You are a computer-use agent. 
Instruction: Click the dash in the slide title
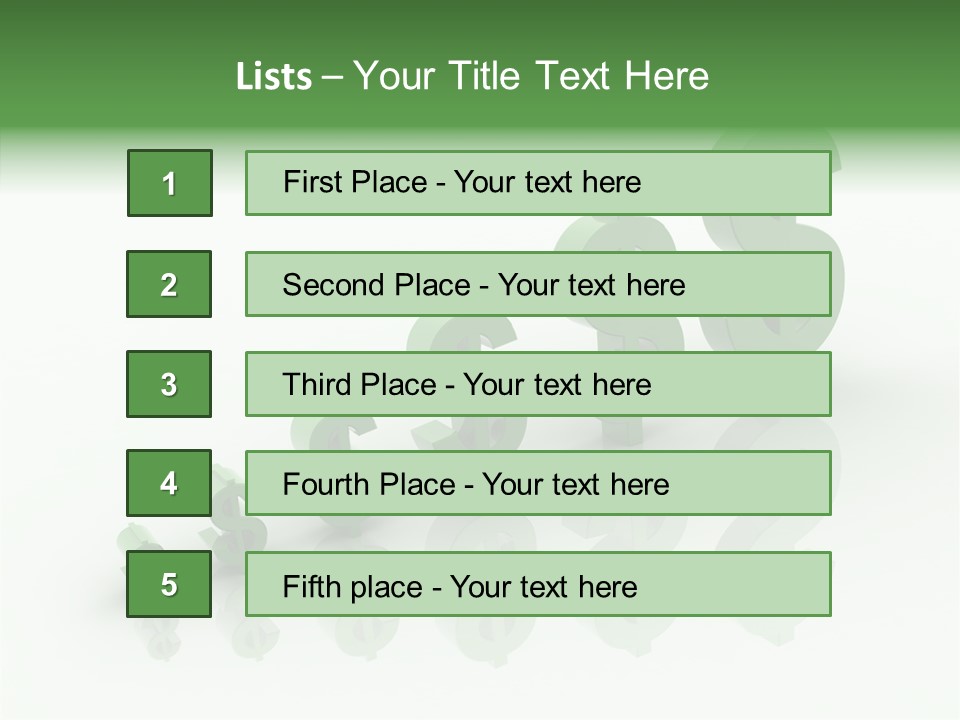[333, 76]
